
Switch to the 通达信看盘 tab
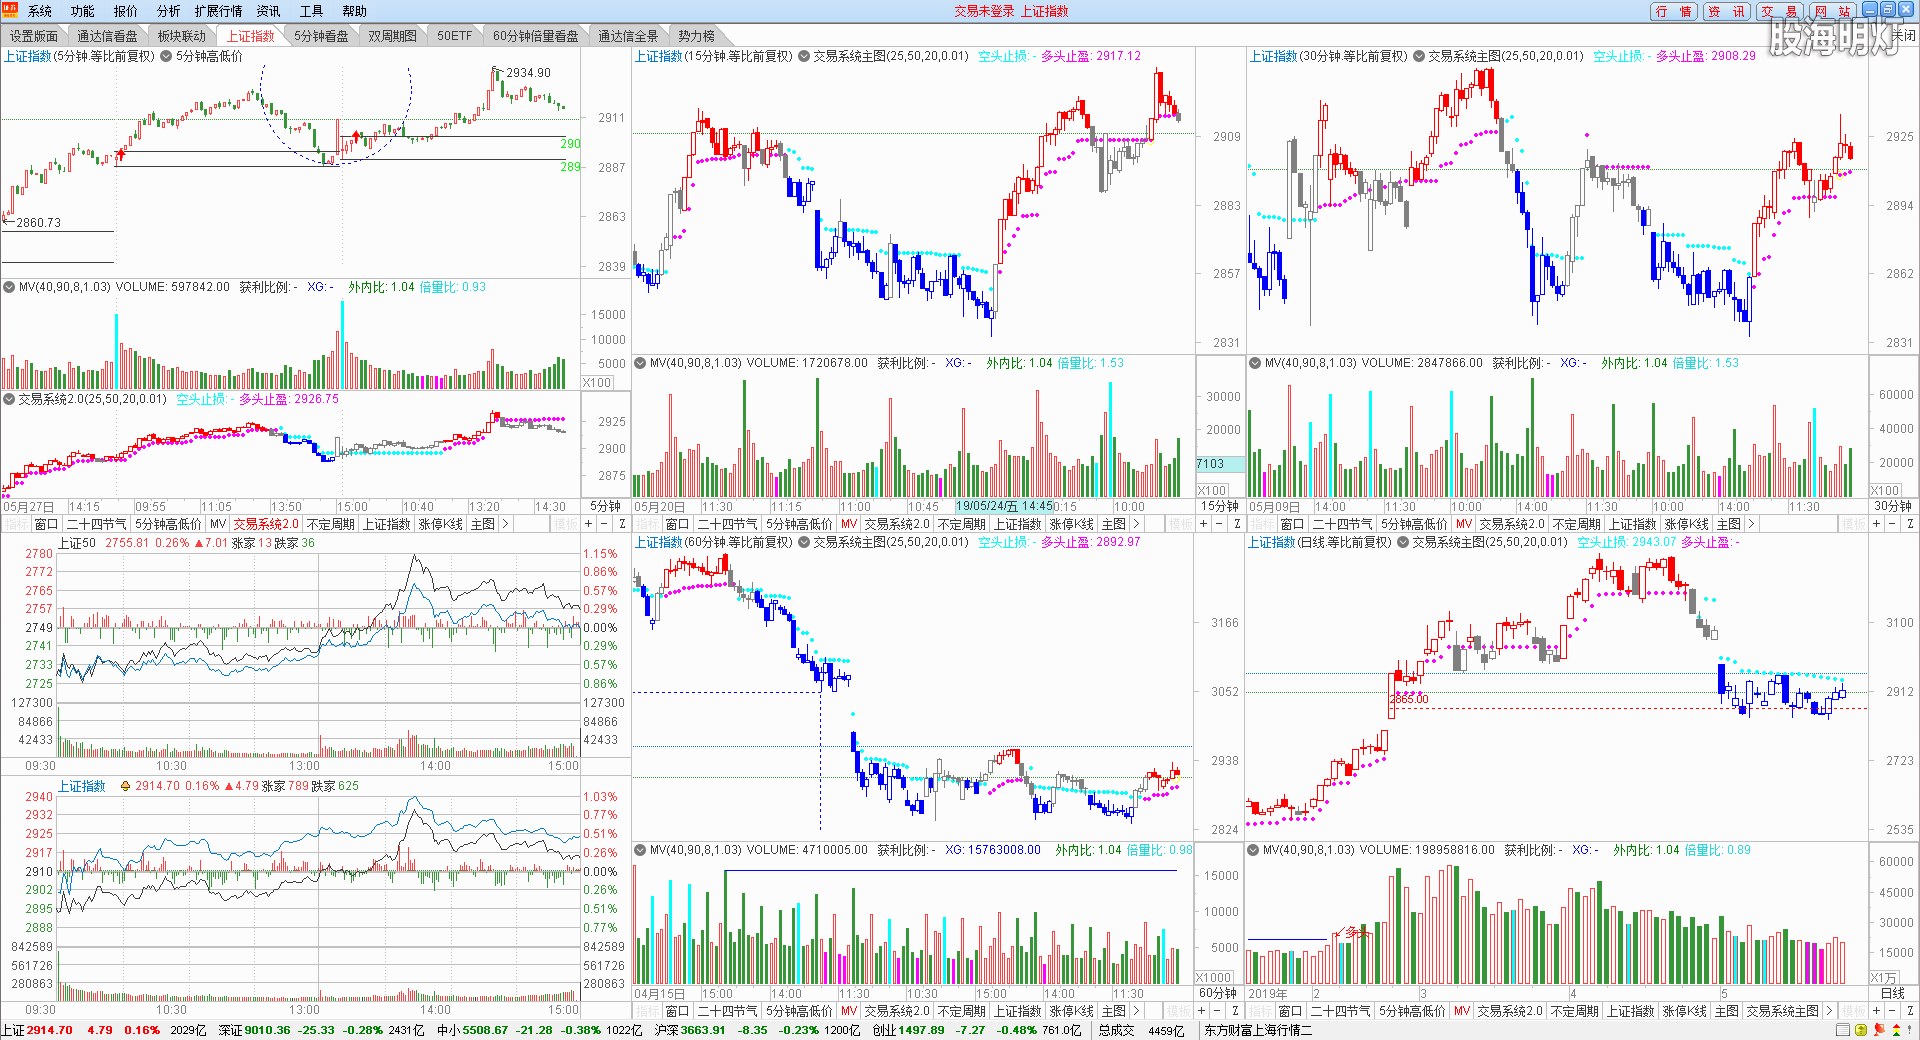coord(108,36)
